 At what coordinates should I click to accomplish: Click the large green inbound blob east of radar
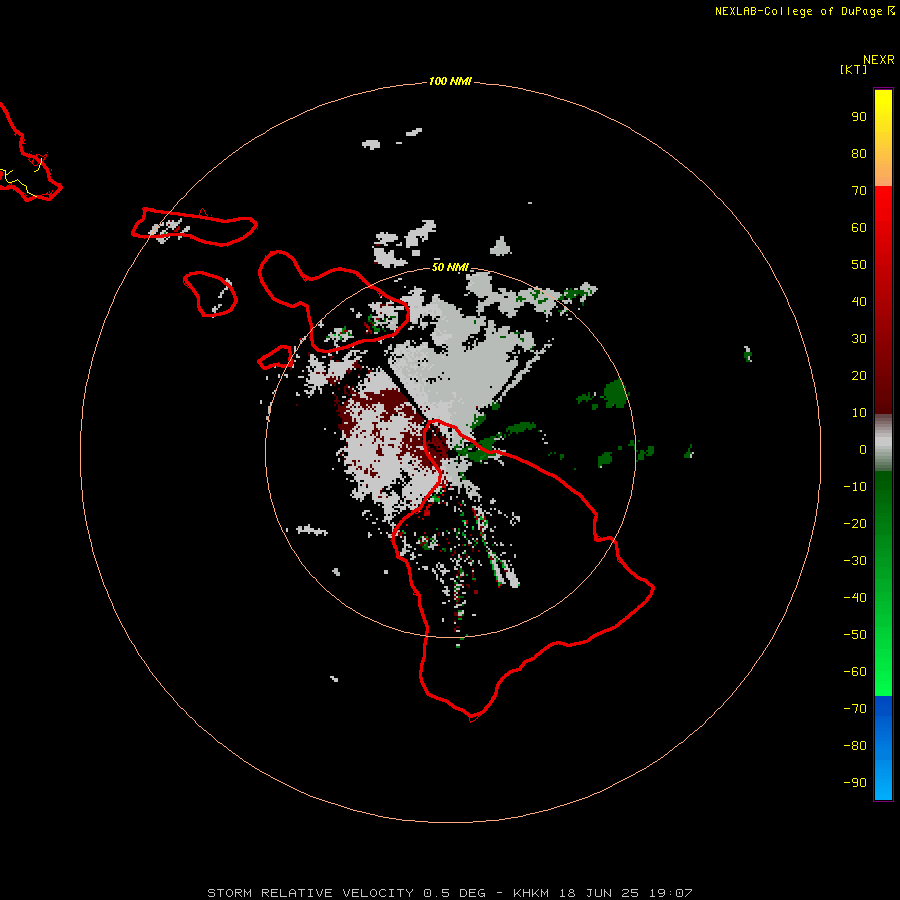617,394
